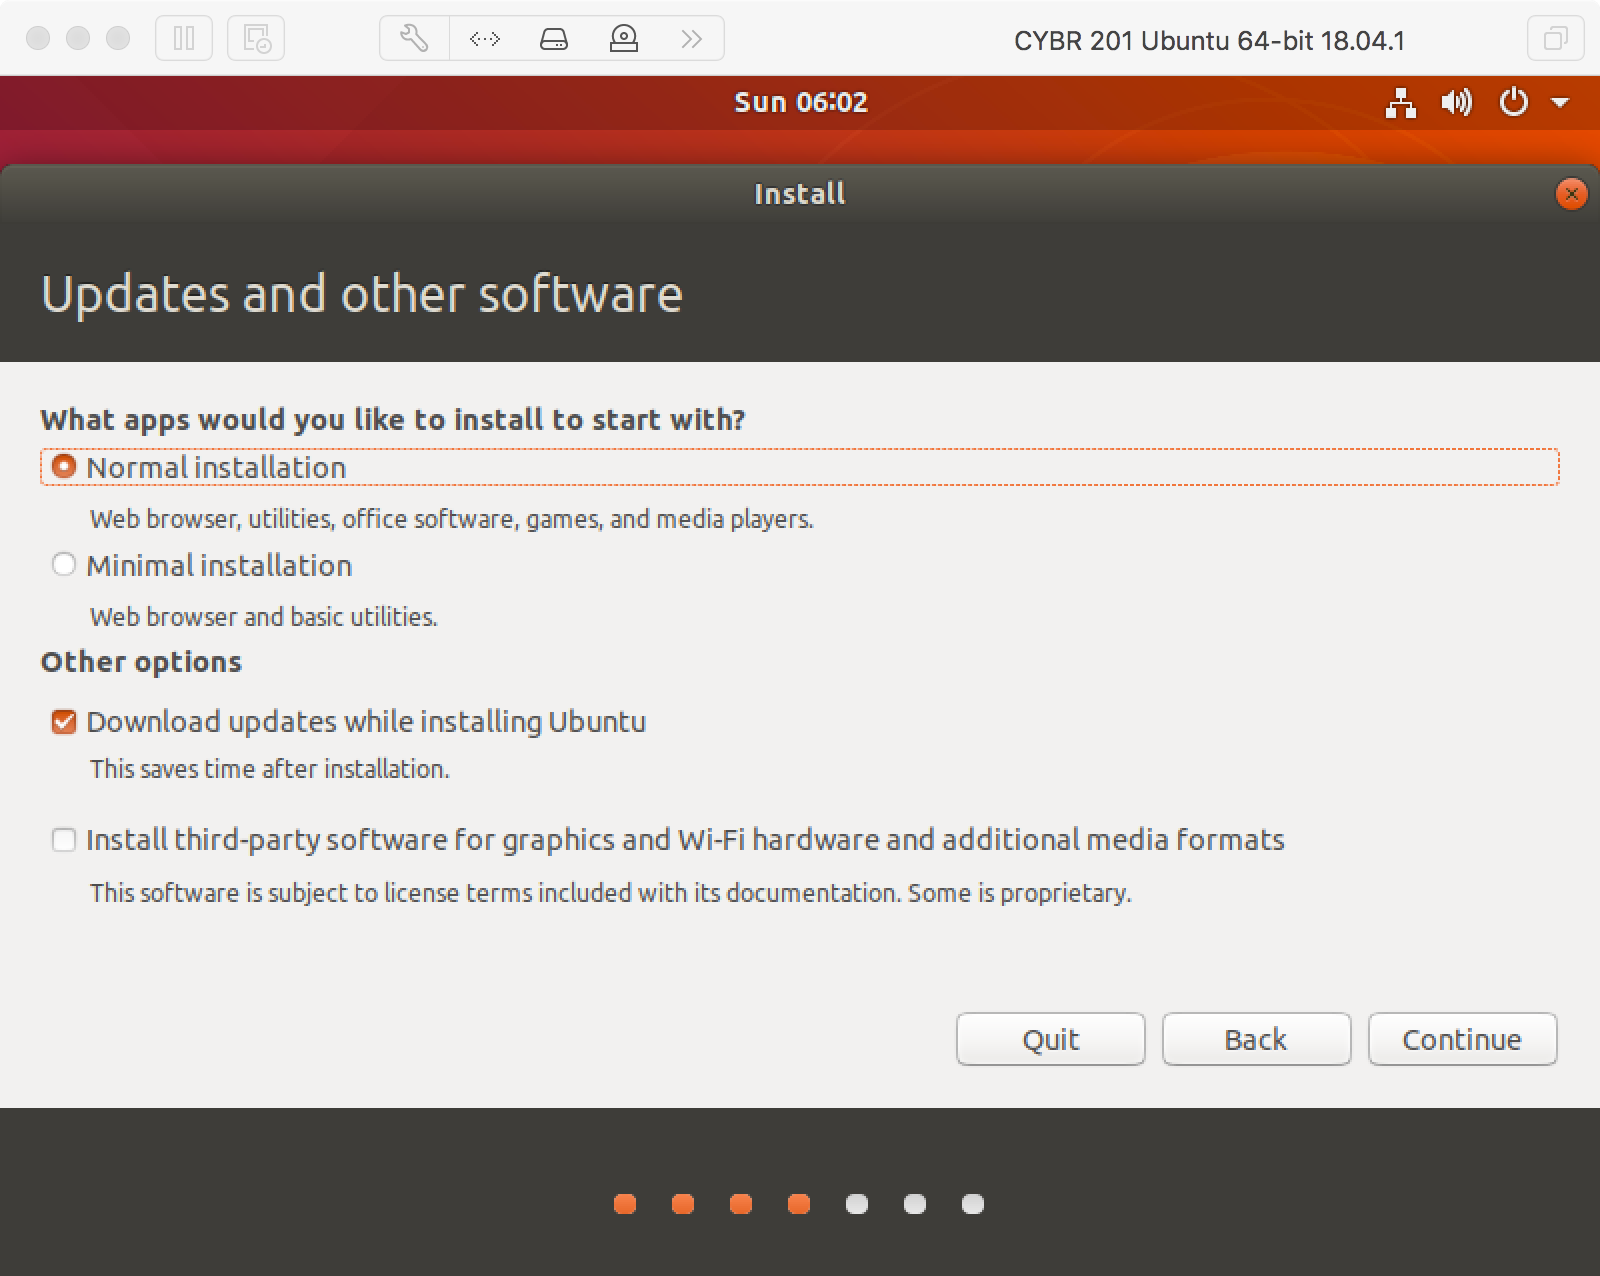Enable Install third-party software checkbox
This screenshot has height=1276, width=1600.
pyautogui.click(x=64, y=840)
